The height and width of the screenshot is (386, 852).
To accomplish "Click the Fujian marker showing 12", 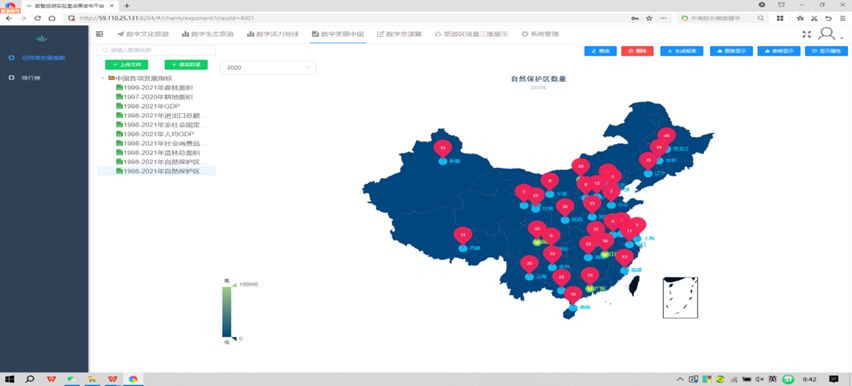I will click(x=624, y=258).
